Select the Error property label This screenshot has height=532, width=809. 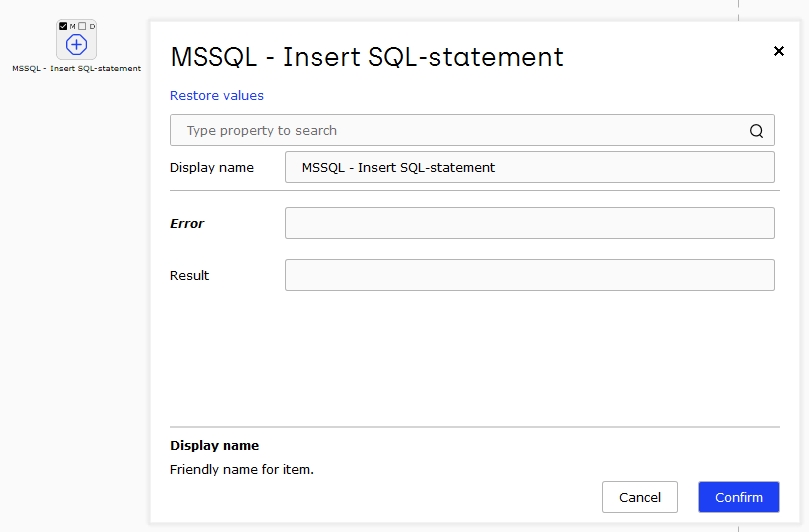click(187, 223)
